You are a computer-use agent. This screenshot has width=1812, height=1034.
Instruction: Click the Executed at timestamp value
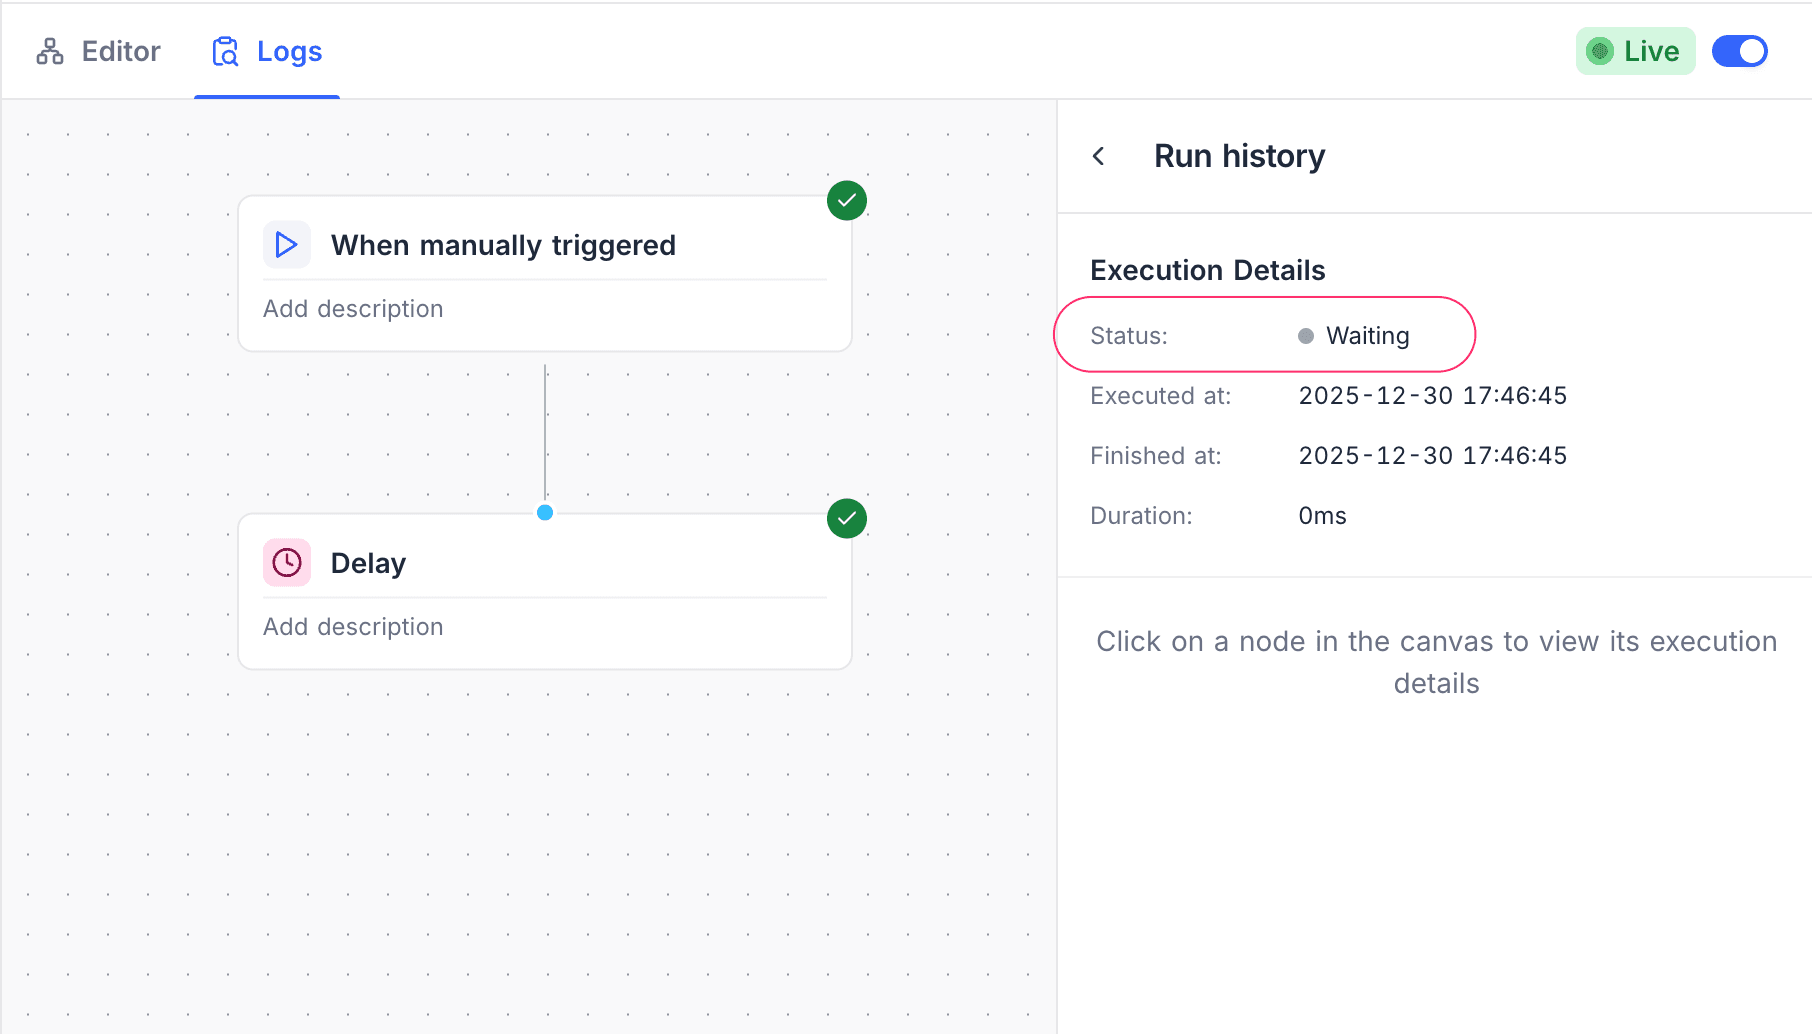1432,396
